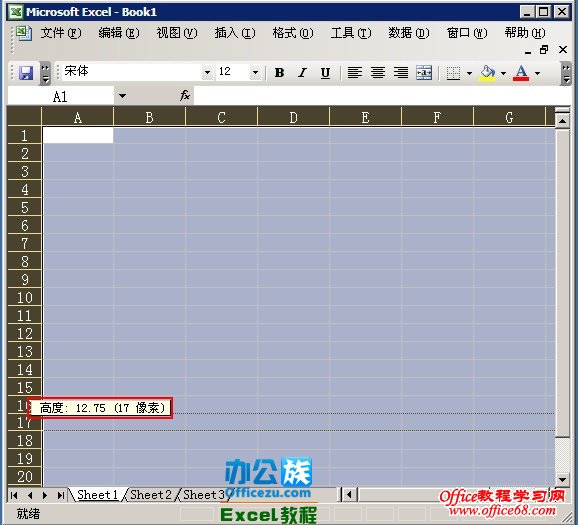This screenshot has height=525, width=578.
Task: Open the 文件(F) menu
Action: 61,33
